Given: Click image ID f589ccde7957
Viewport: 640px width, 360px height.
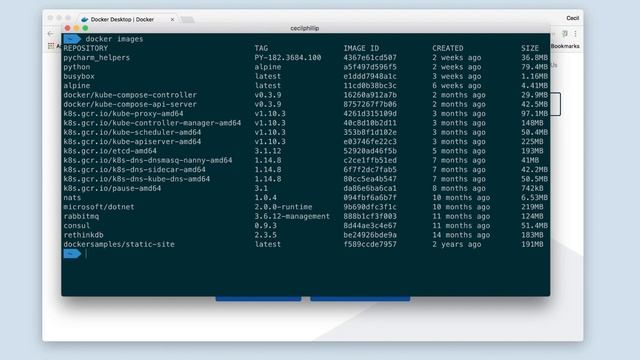Looking at the screenshot, I should [x=370, y=244].
